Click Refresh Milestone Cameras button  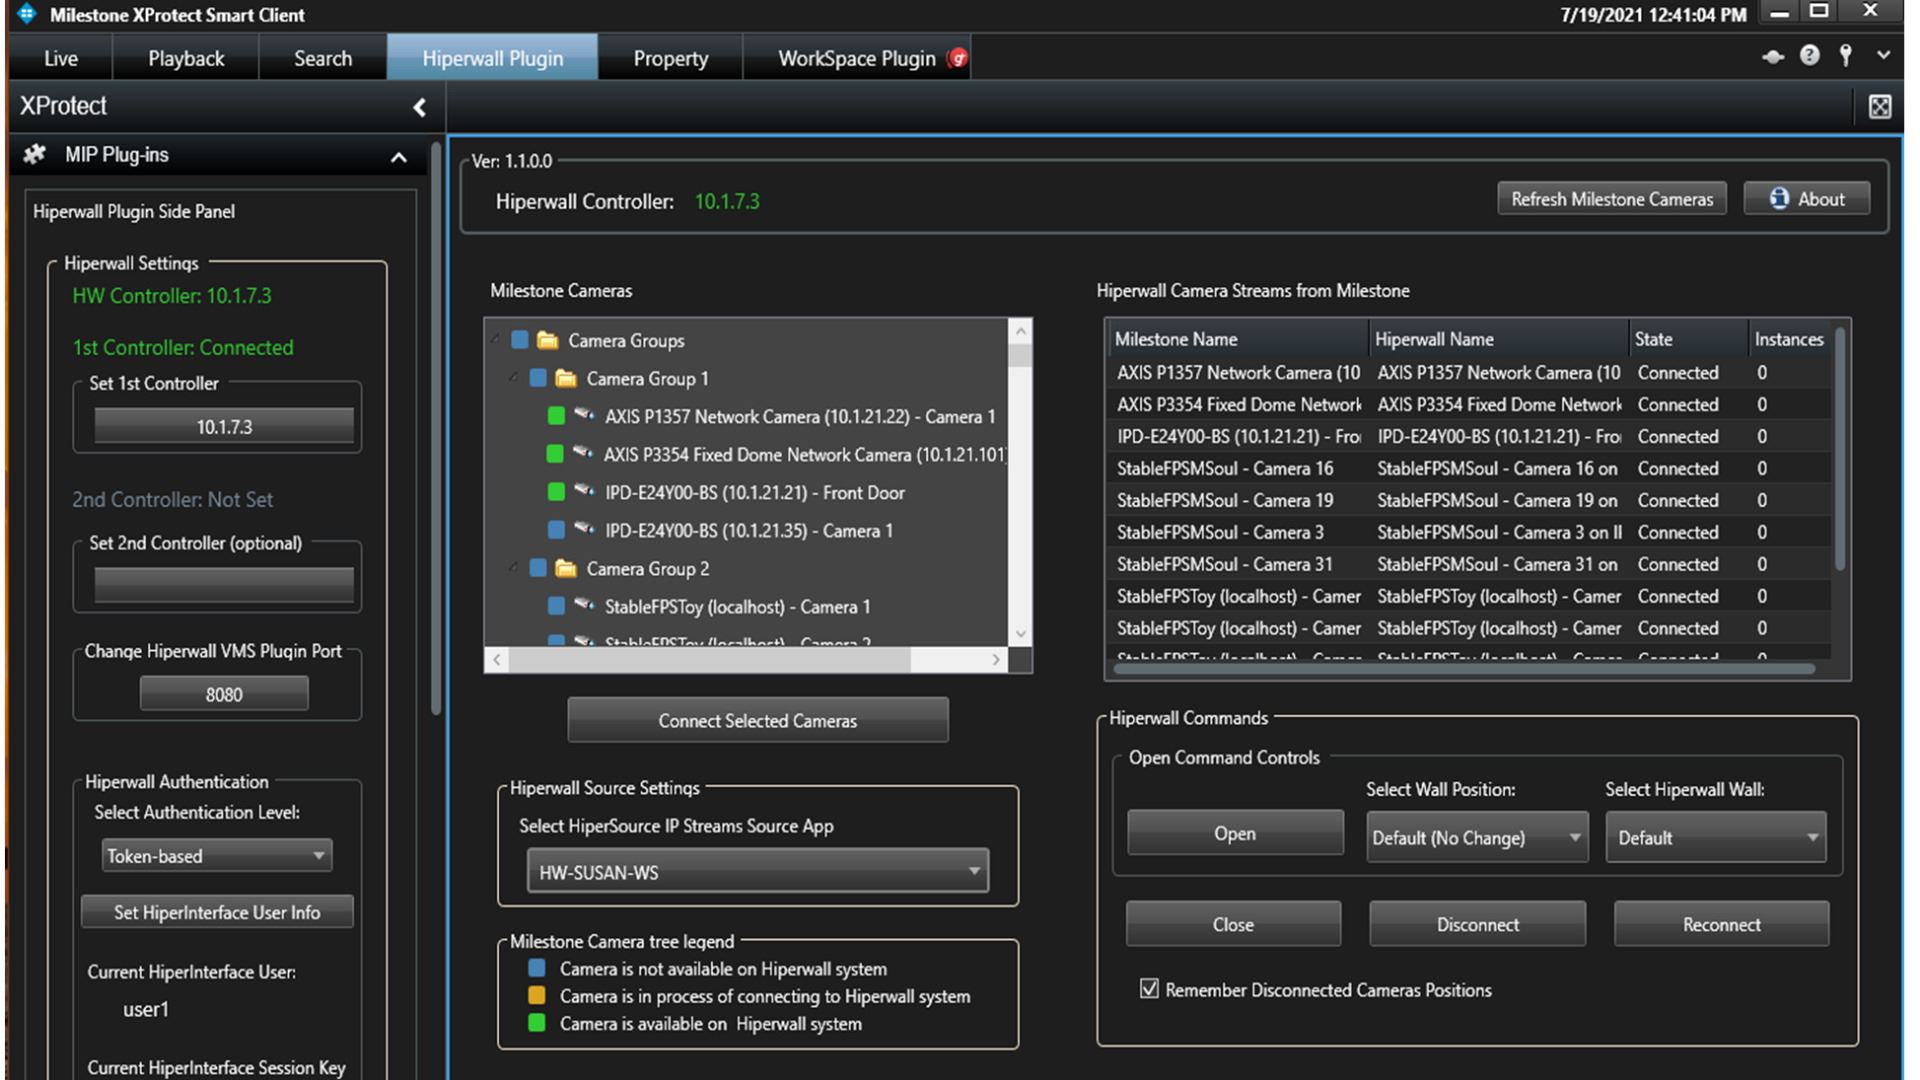pos(1611,199)
